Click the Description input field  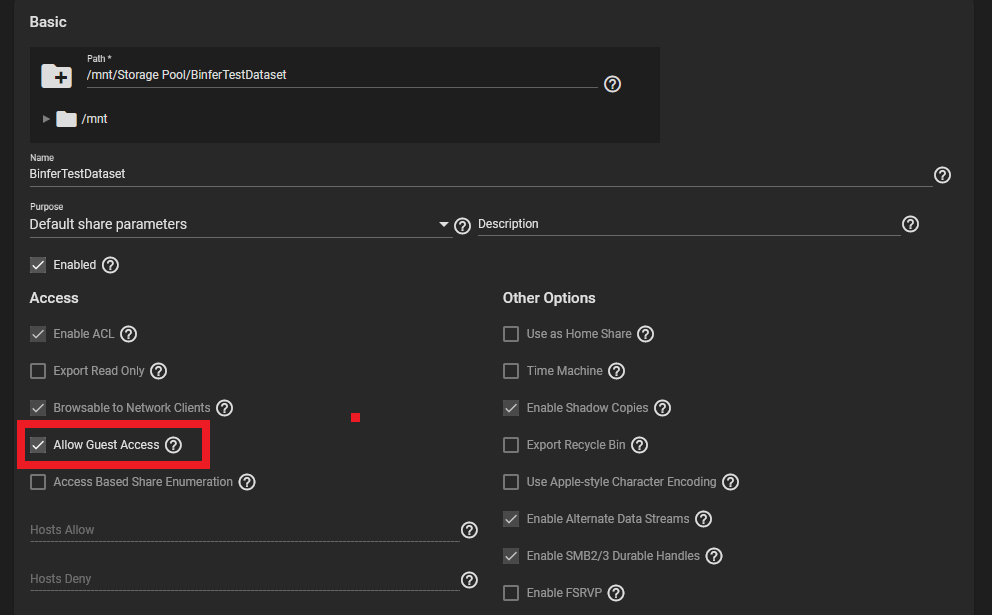point(688,224)
